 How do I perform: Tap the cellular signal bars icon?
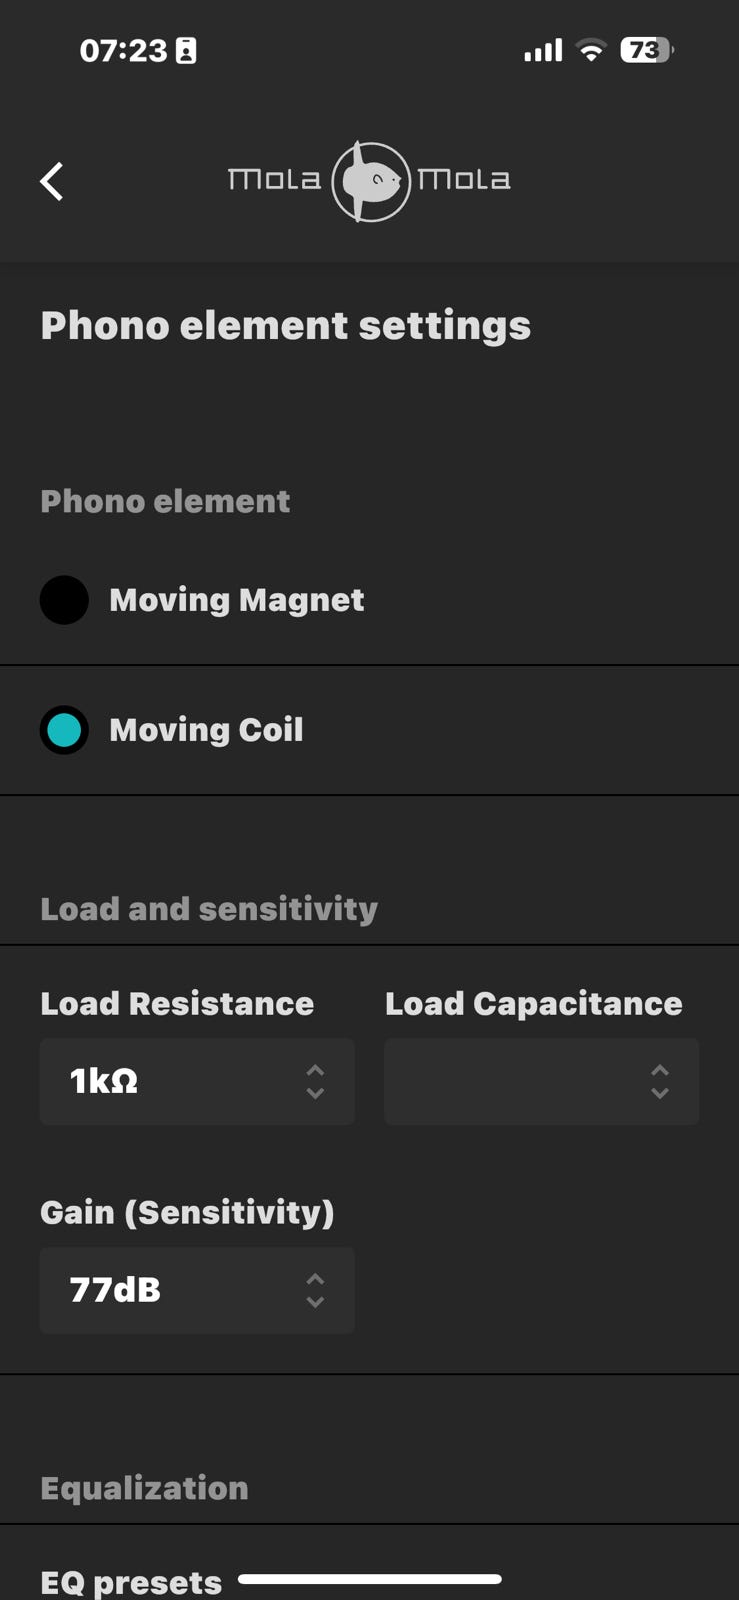(543, 50)
